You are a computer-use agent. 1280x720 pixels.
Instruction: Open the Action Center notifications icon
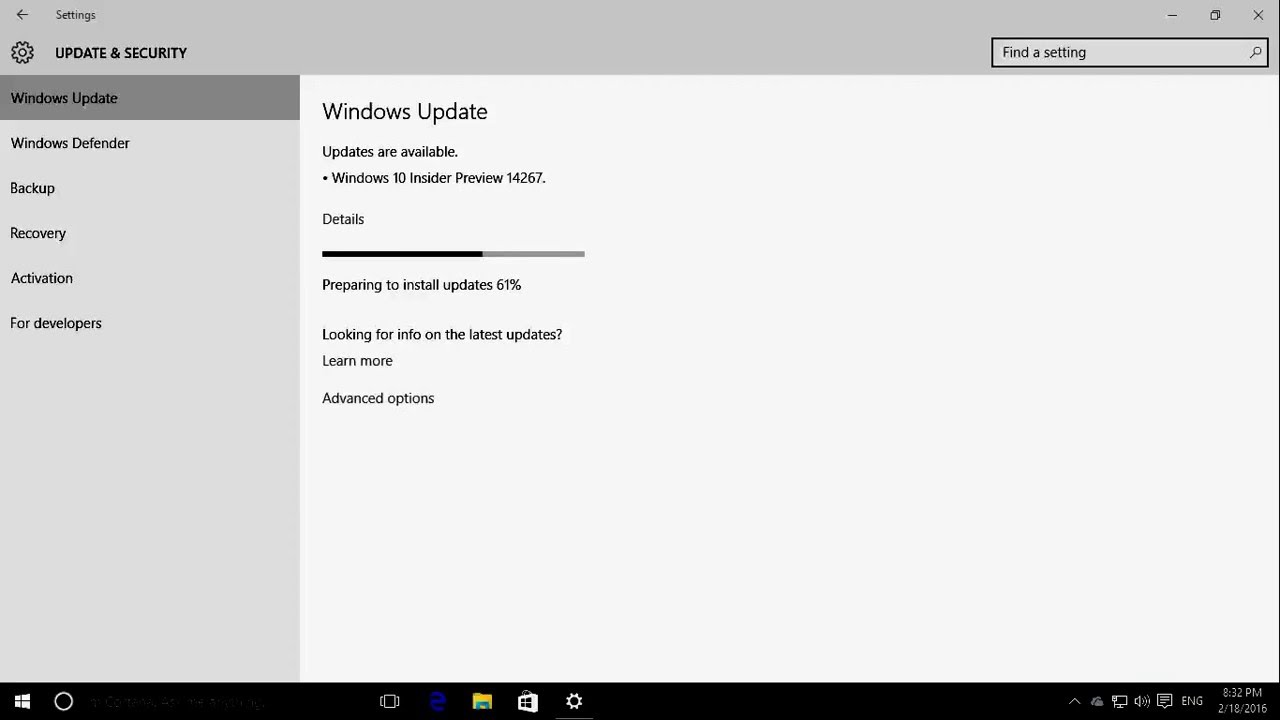1165,701
